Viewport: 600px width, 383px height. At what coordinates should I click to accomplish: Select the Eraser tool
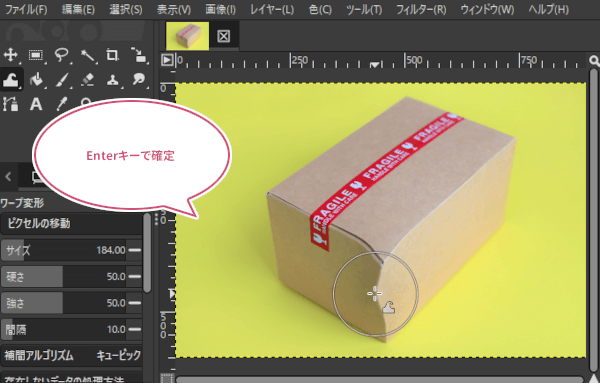pos(87,80)
